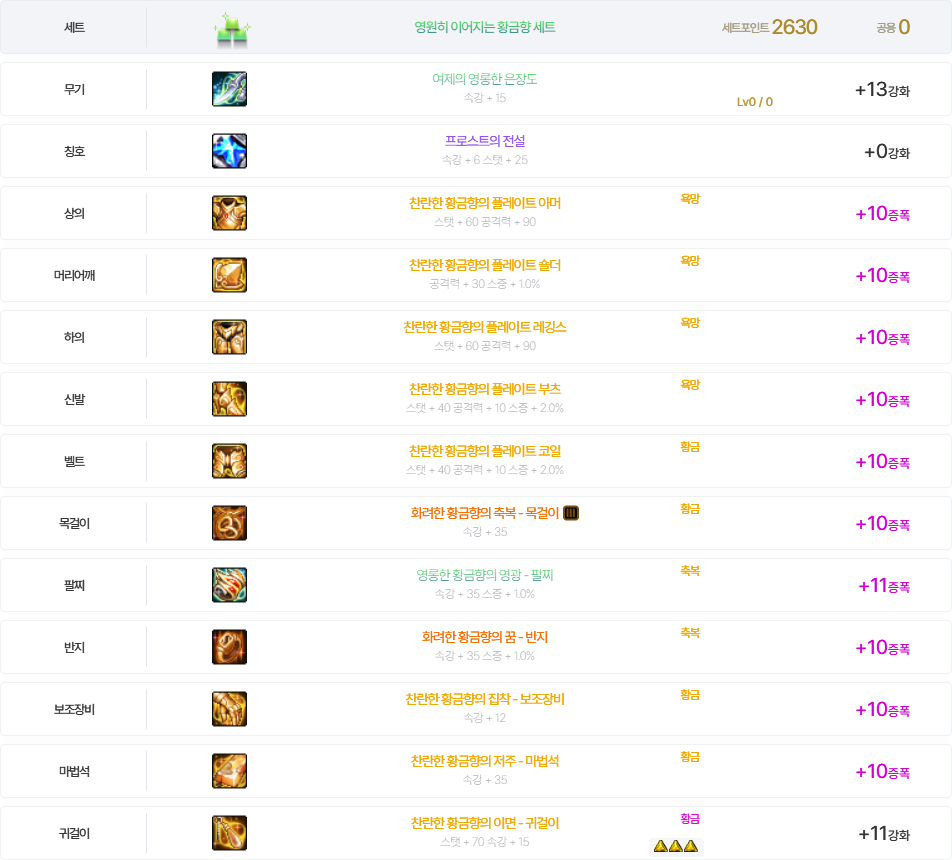Open 영롱한 황금향의 영광 - 팔찌 link
Screen dimensions: 952x860
(x=484, y=575)
